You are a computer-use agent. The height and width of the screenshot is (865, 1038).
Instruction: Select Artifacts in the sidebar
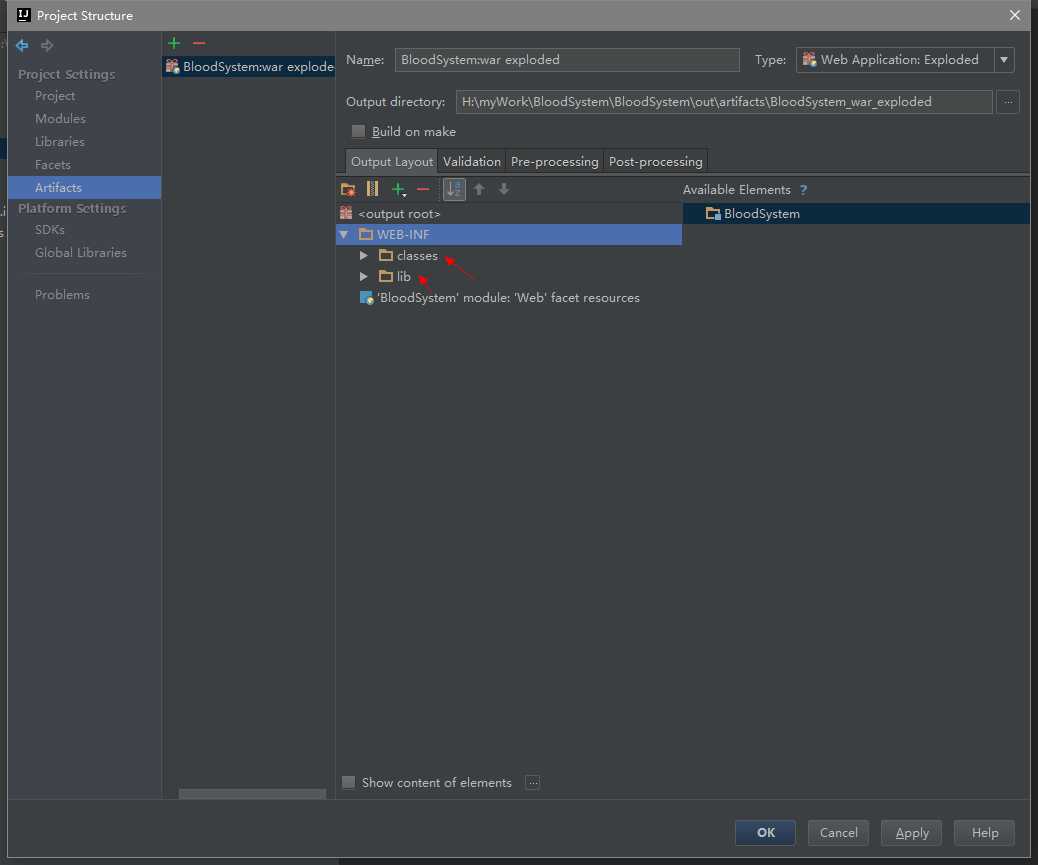click(85, 187)
